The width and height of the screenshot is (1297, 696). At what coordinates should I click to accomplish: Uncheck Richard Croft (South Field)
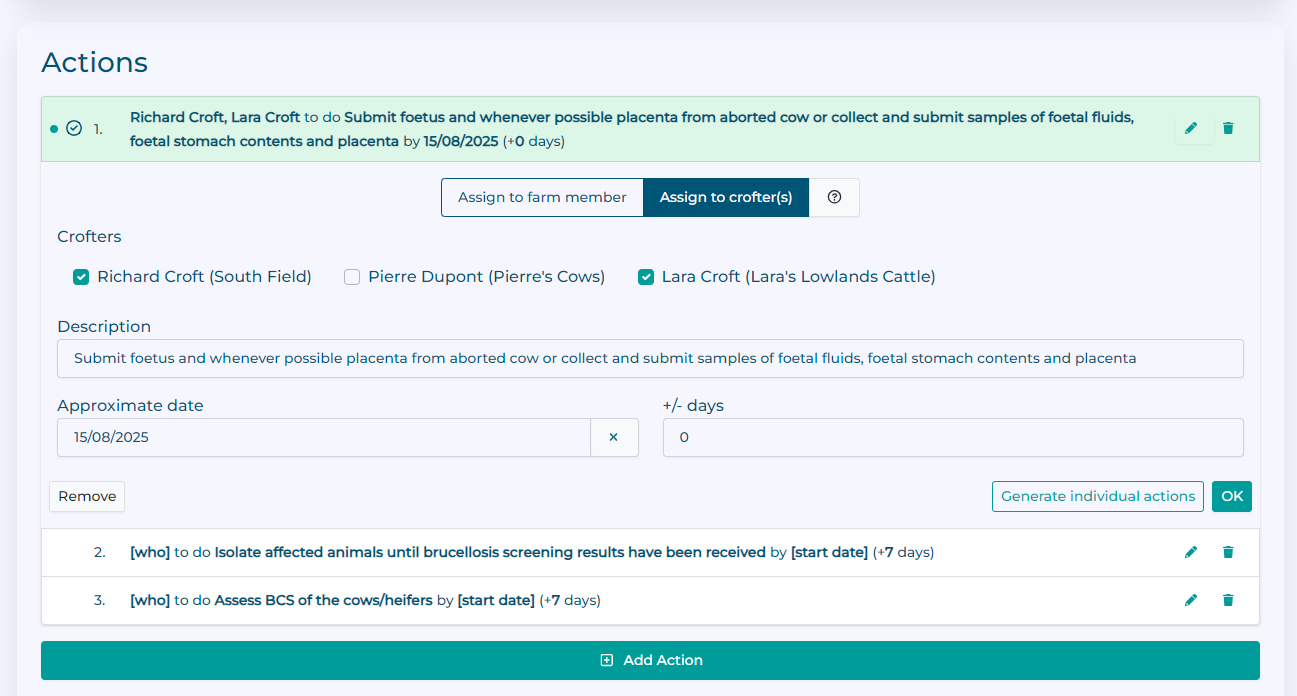tap(81, 277)
